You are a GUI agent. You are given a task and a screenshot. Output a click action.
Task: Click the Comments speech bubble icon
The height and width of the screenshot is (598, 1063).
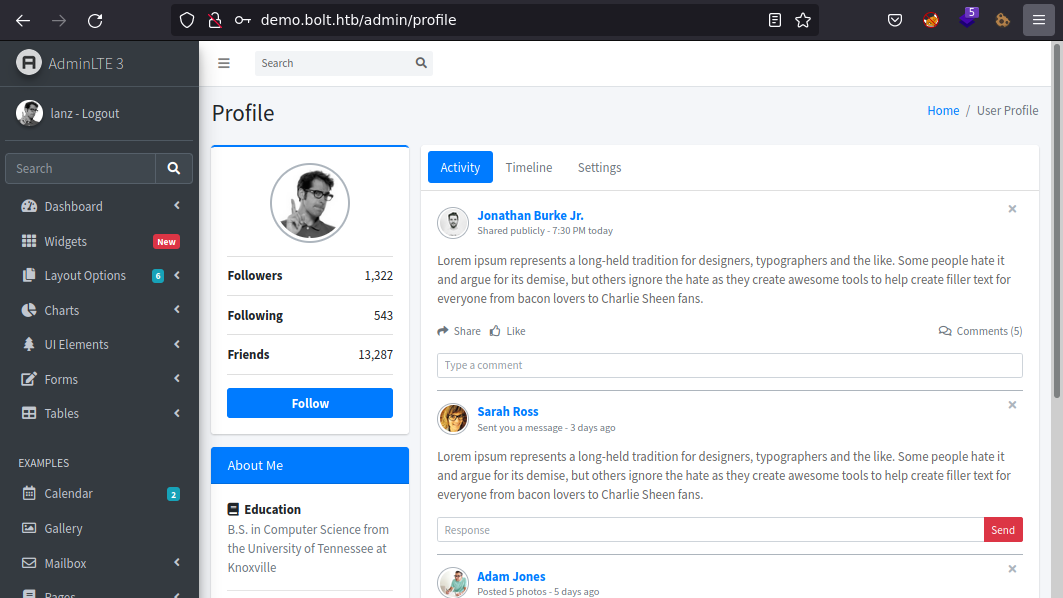(x=945, y=331)
